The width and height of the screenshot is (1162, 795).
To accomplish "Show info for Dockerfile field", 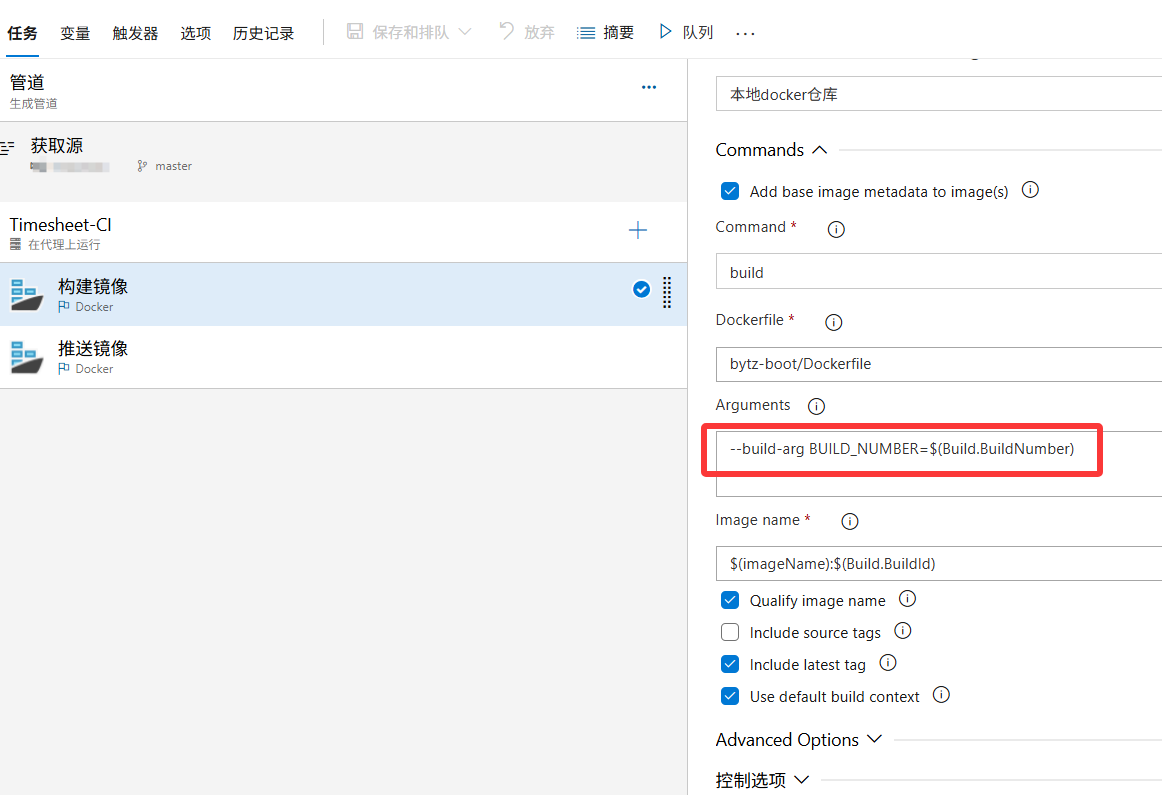I will click(x=834, y=322).
